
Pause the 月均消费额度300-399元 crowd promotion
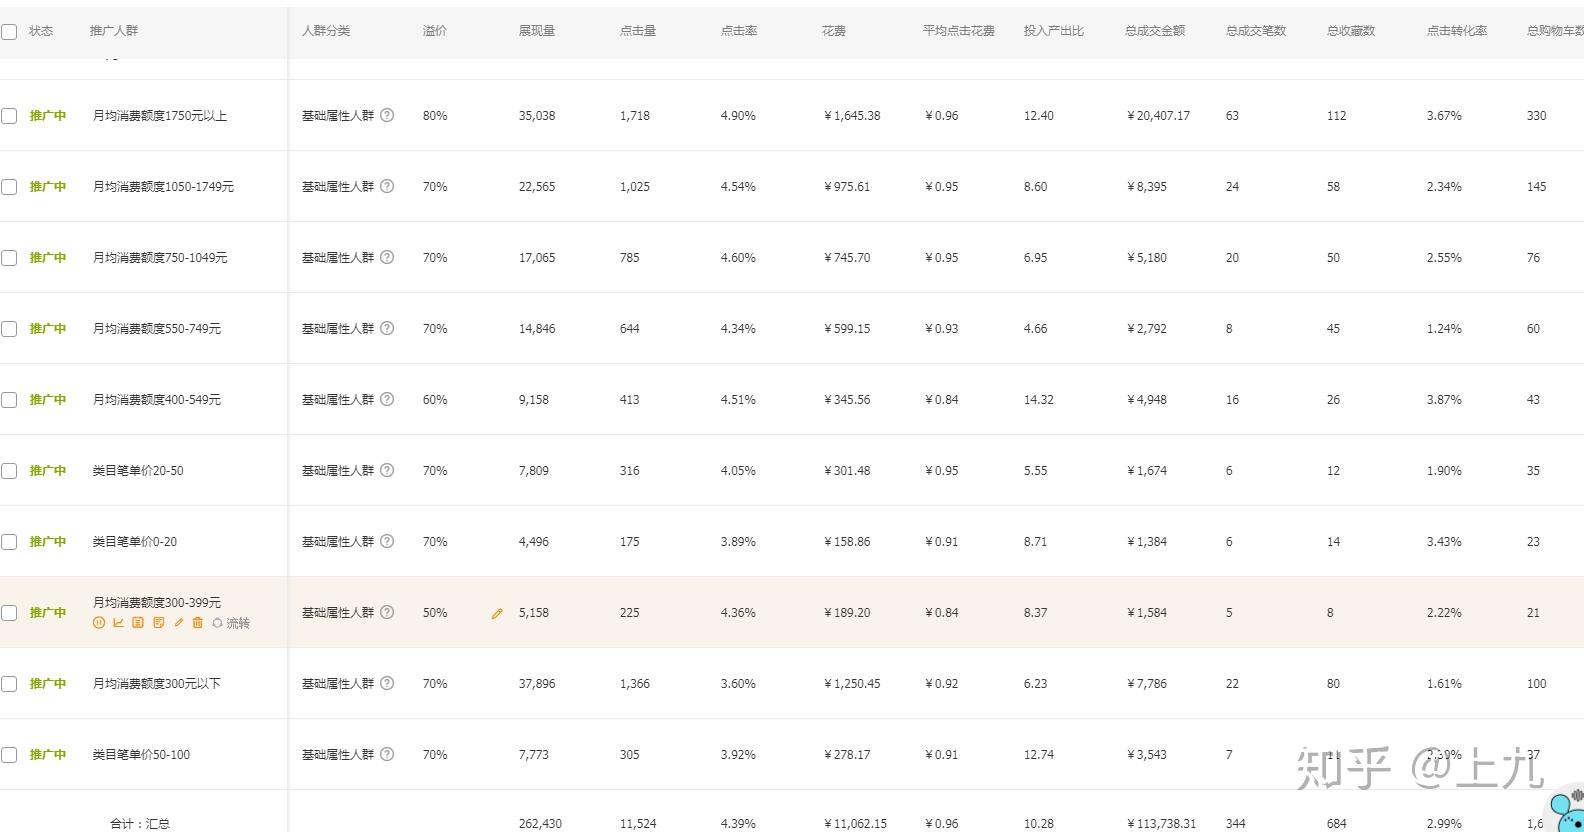[x=98, y=623]
